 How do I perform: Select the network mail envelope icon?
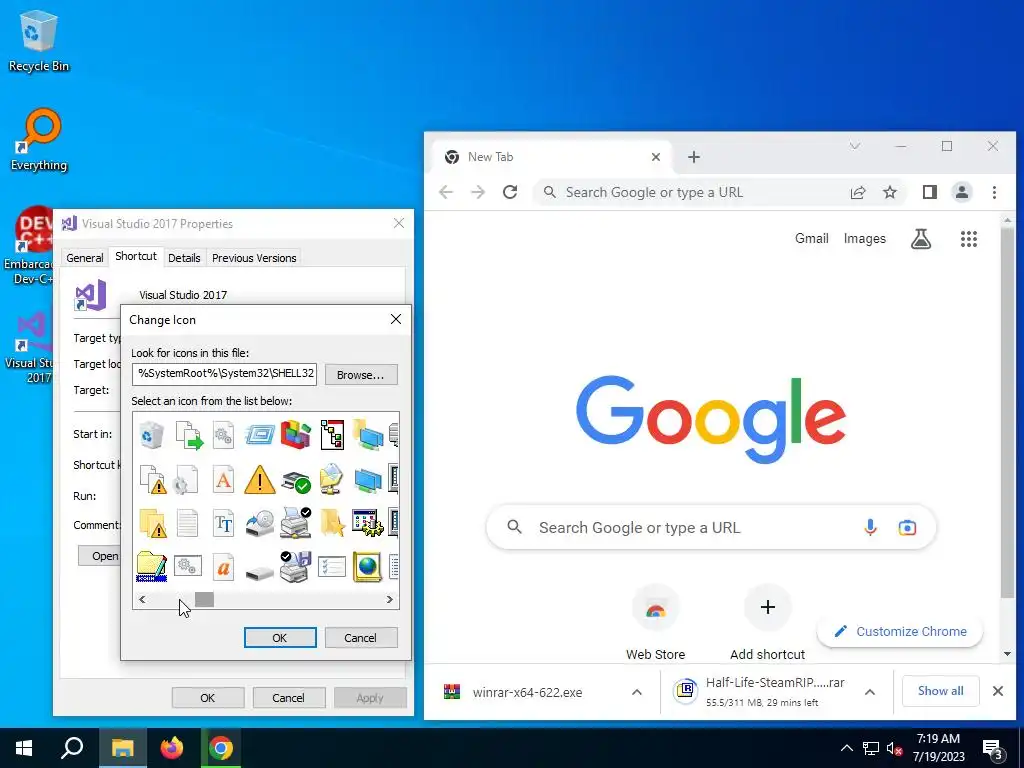(332, 479)
